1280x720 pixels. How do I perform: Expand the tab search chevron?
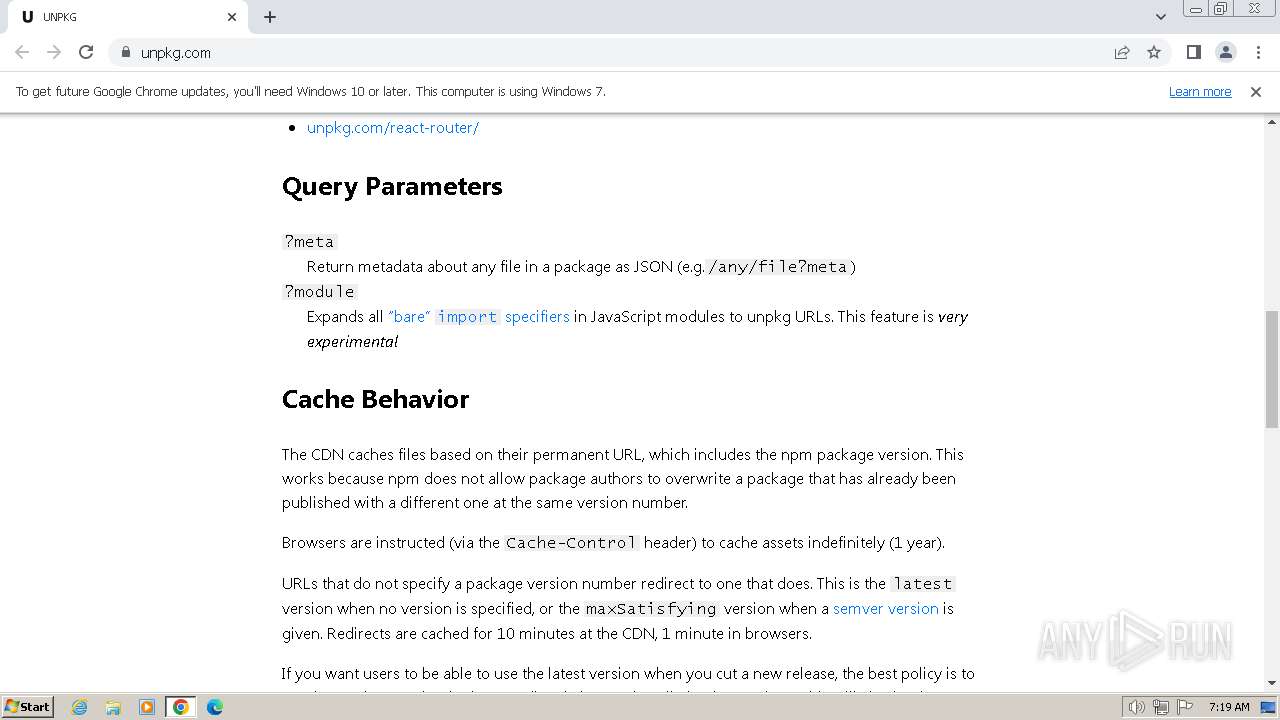click(1161, 17)
